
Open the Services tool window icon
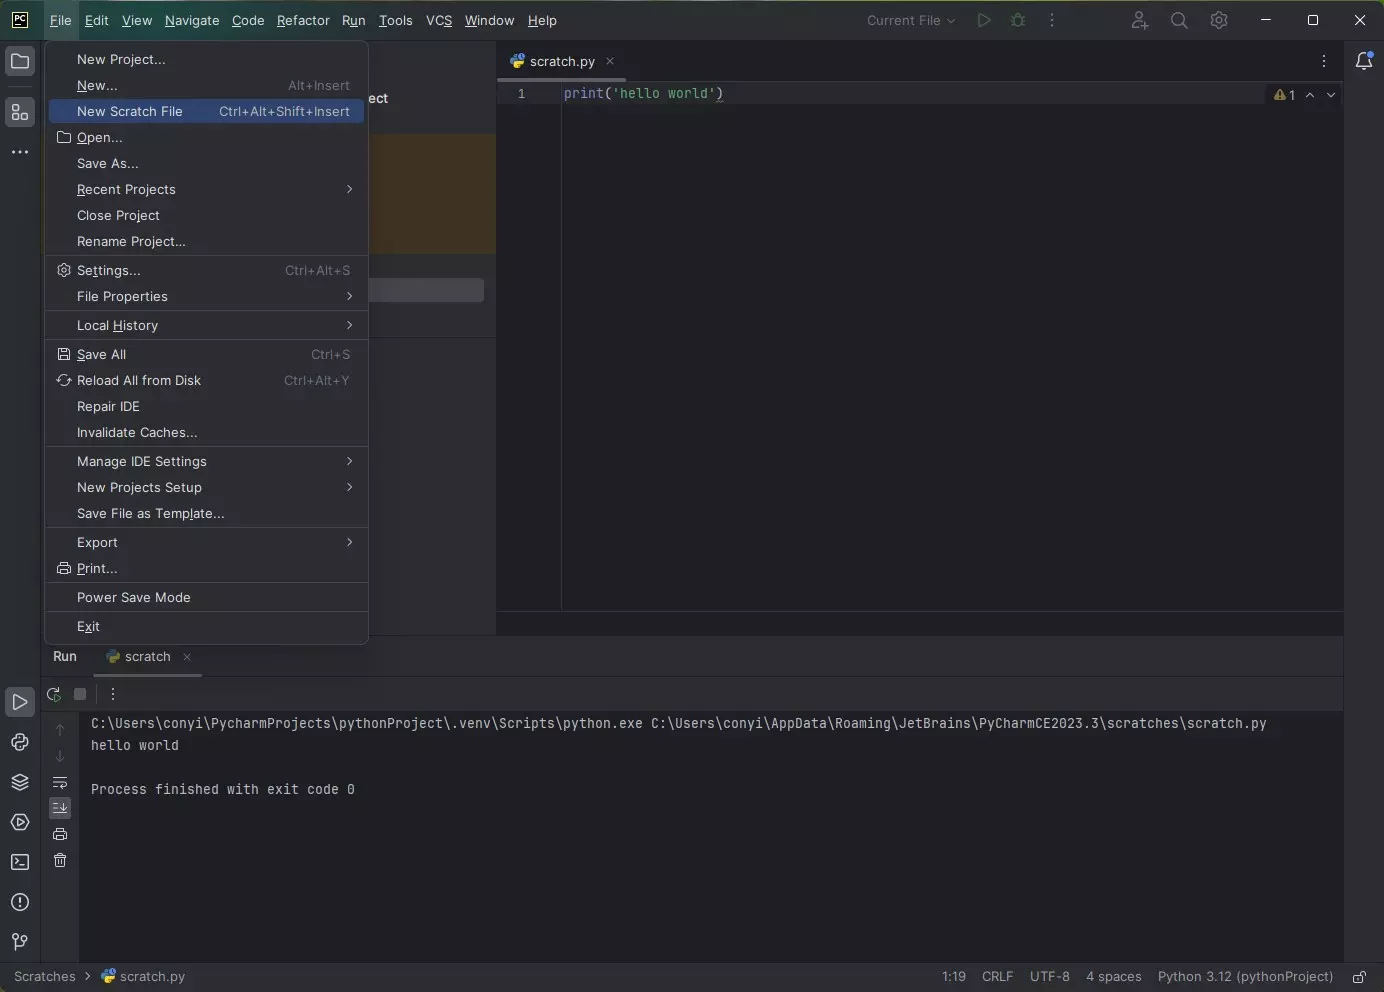click(20, 822)
